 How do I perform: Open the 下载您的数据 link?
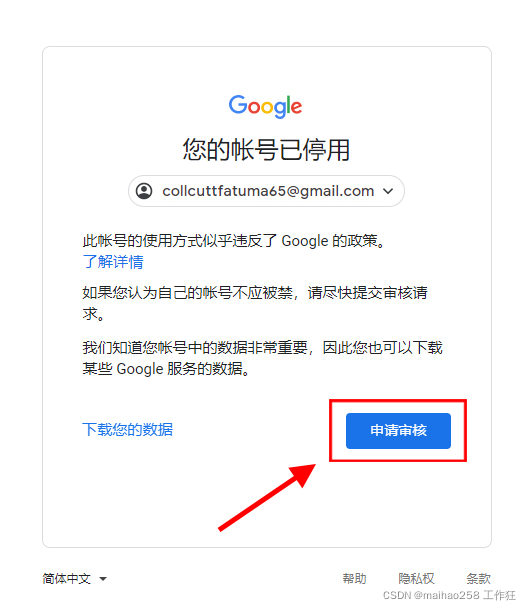128,429
